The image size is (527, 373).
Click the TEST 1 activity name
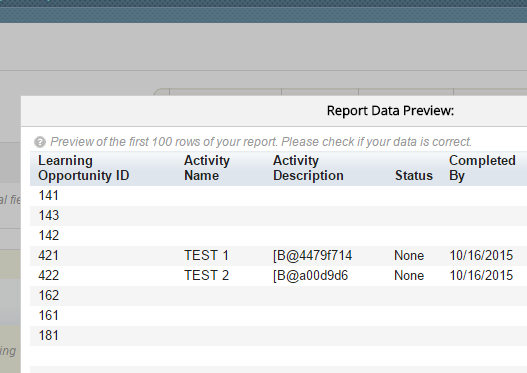coord(206,255)
